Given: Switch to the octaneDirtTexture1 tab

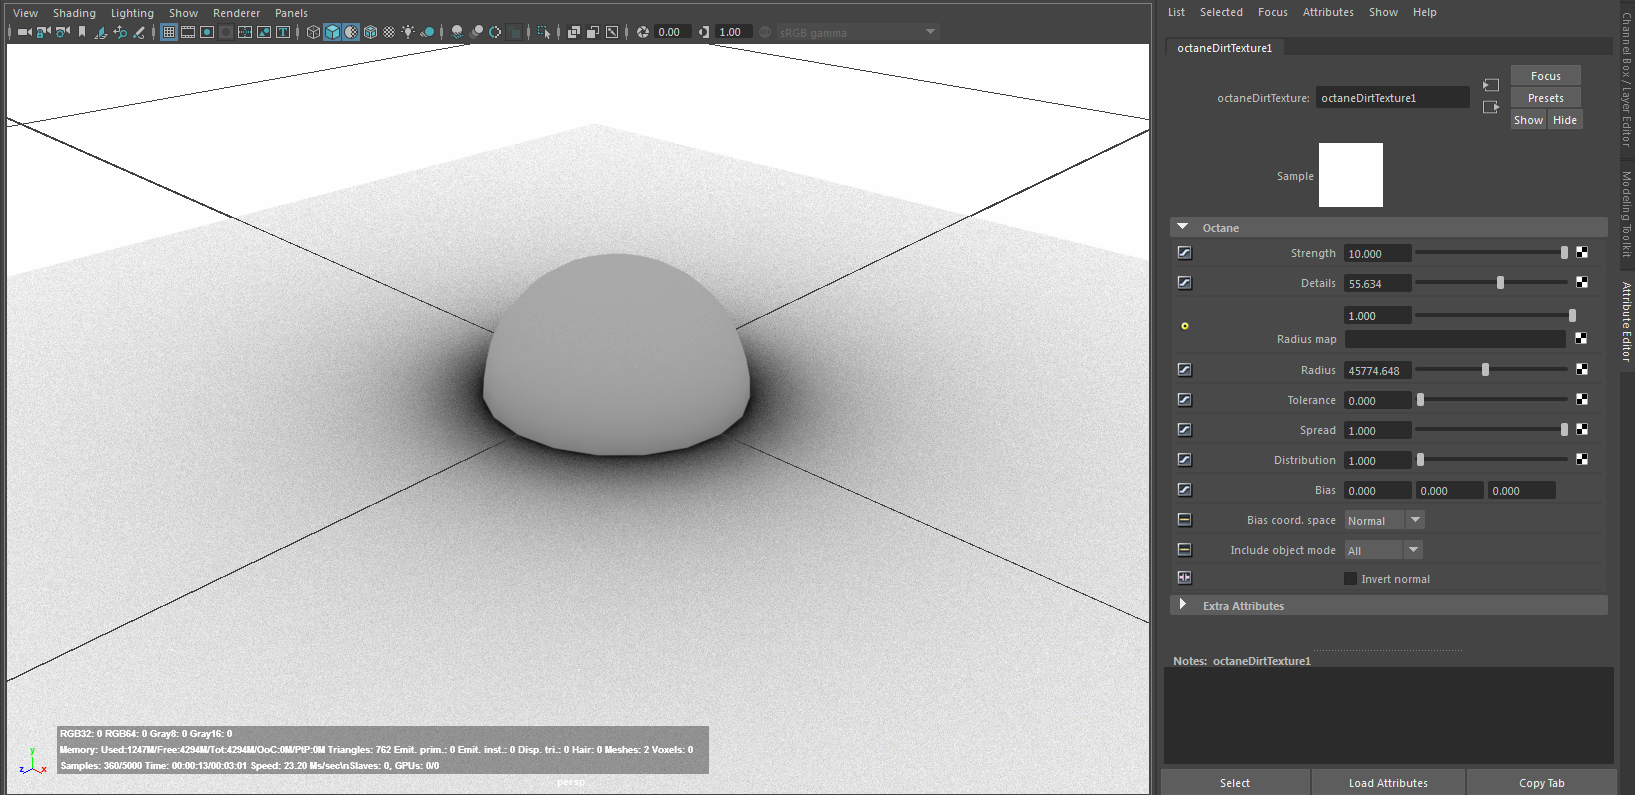Looking at the screenshot, I should [x=1224, y=48].
